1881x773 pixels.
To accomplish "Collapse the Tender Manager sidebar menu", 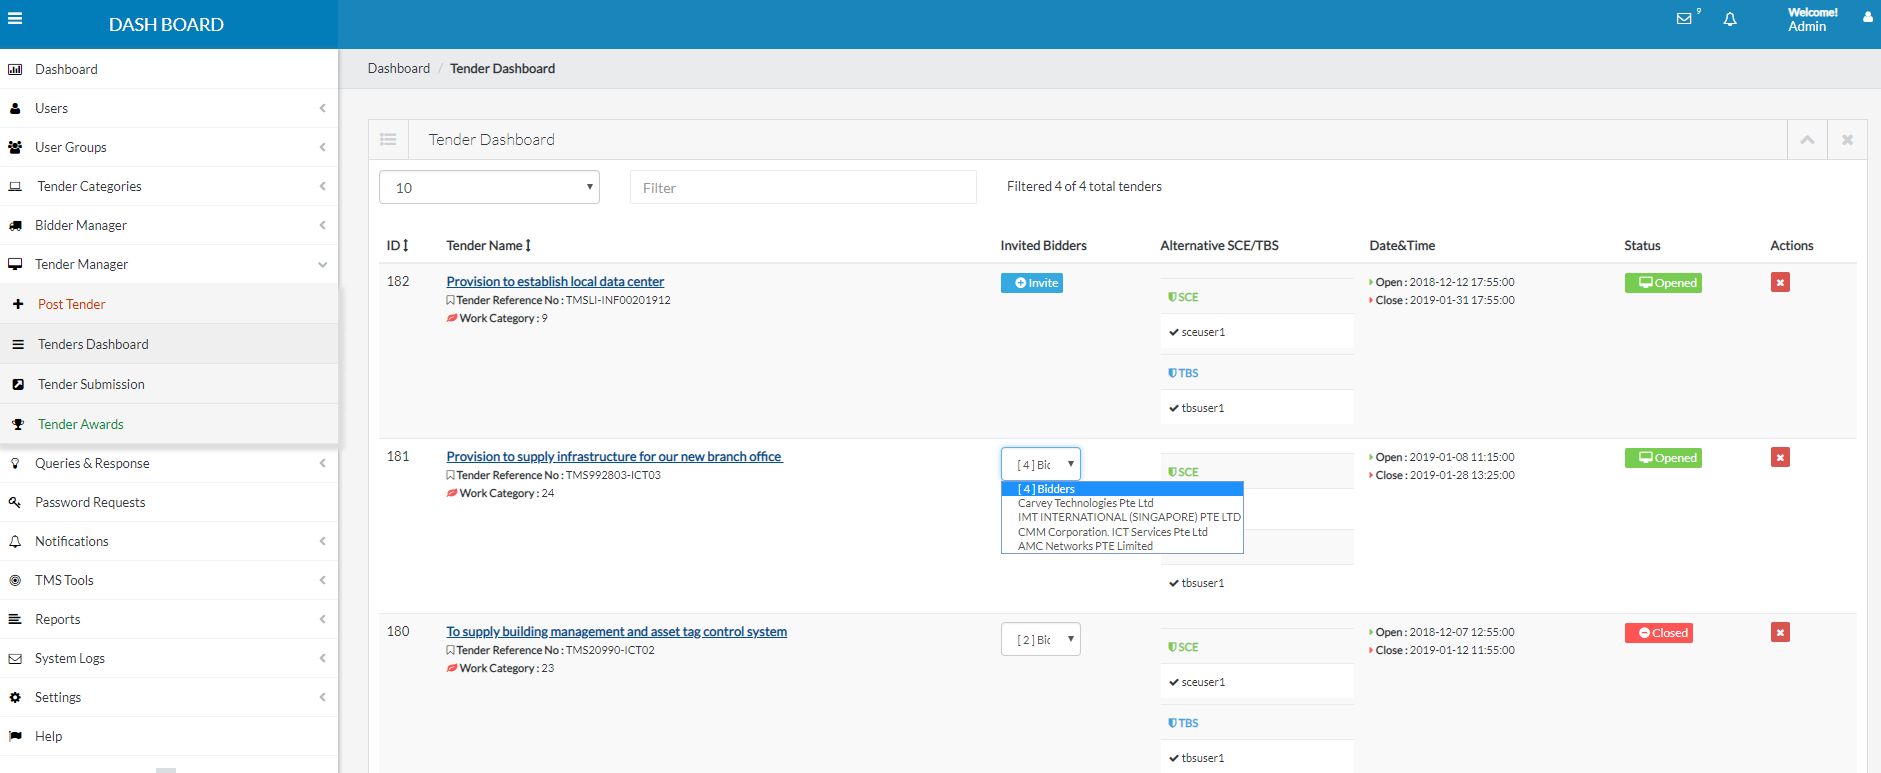I will [168, 264].
